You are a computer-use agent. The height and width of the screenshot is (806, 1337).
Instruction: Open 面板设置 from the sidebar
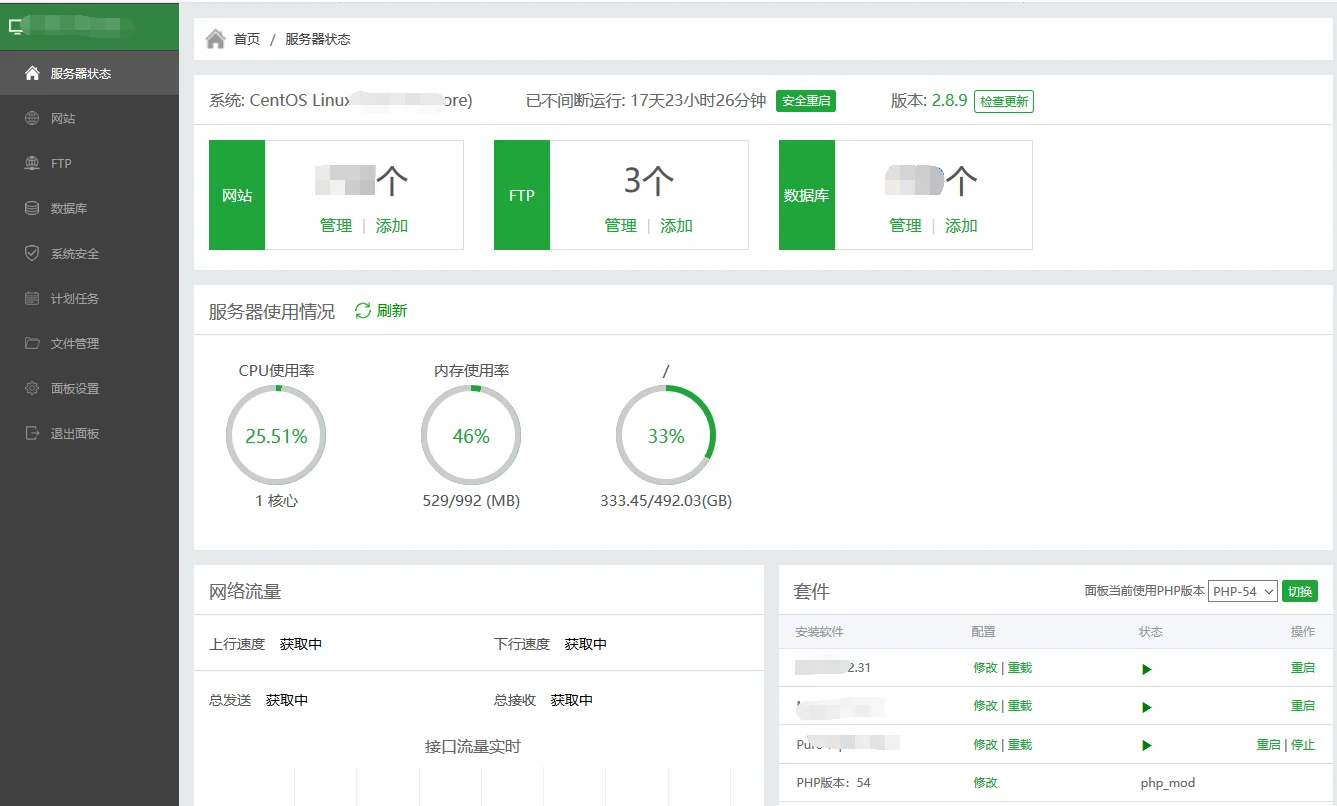90,388
